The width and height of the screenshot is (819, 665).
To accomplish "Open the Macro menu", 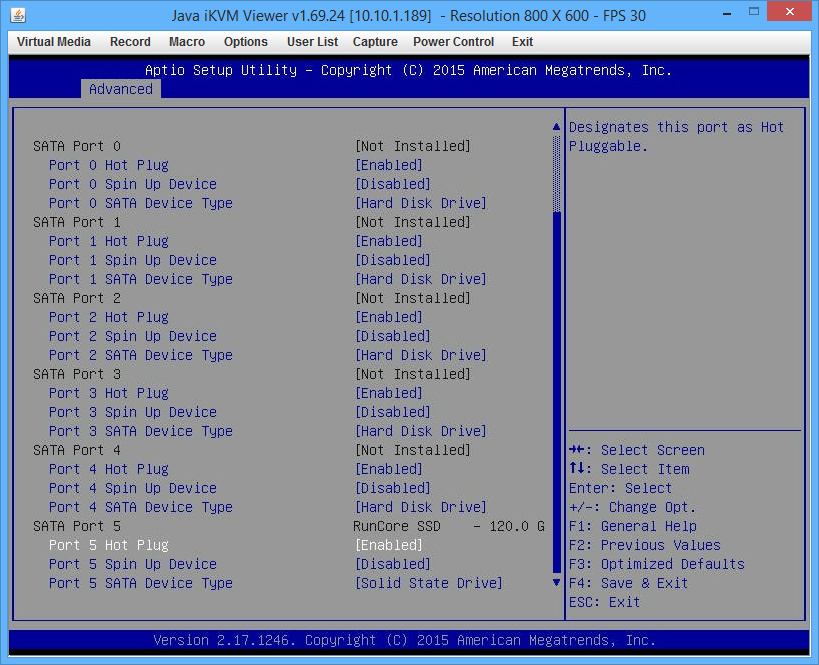I will 187,42.
